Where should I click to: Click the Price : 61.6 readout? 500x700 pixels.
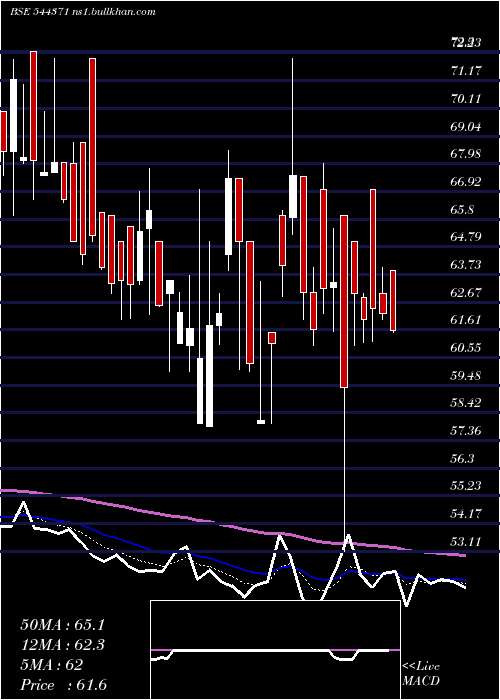tap(64, 685)
